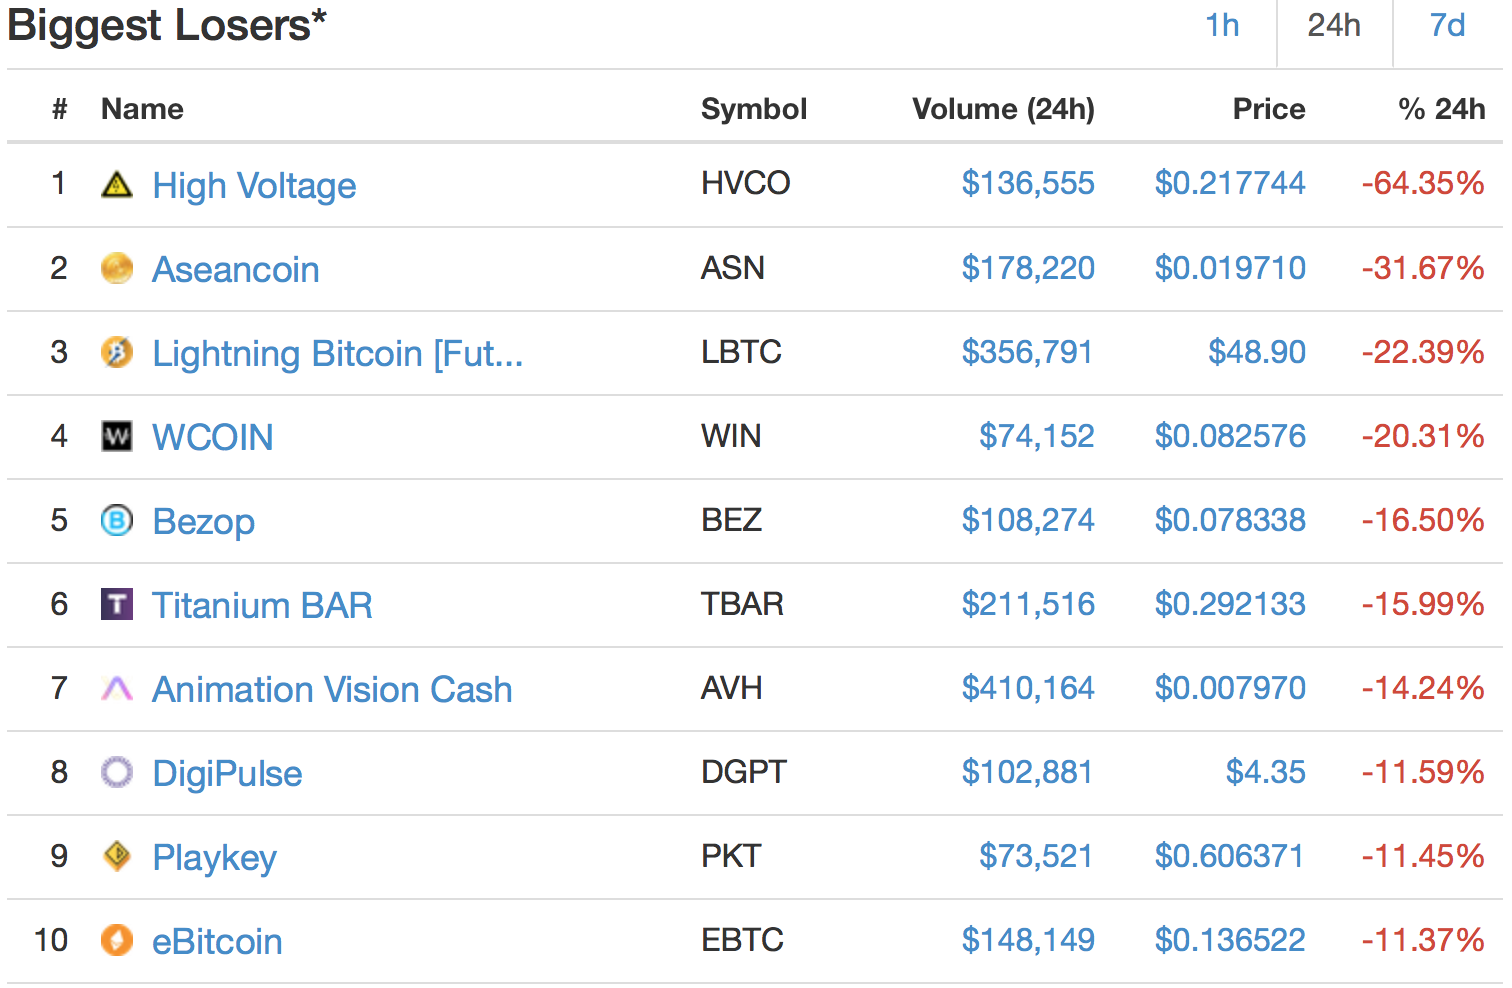Switch to the 7d losers tab
The image size is (1512, 988).
click(x=1447, y=26)
